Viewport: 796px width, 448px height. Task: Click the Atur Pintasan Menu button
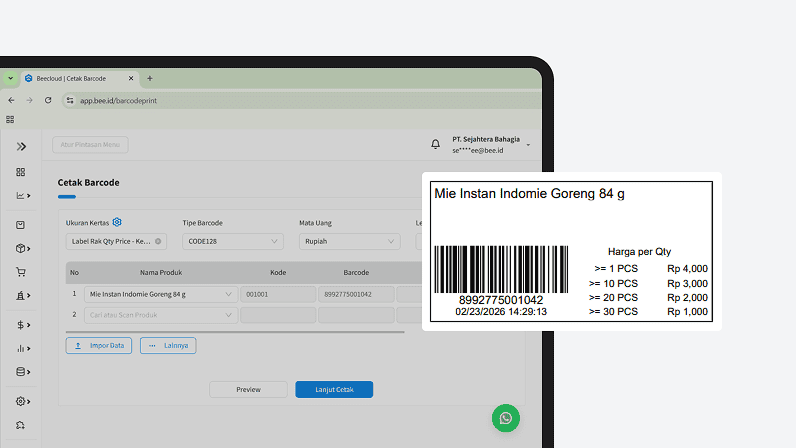click(x=90, y=145)
